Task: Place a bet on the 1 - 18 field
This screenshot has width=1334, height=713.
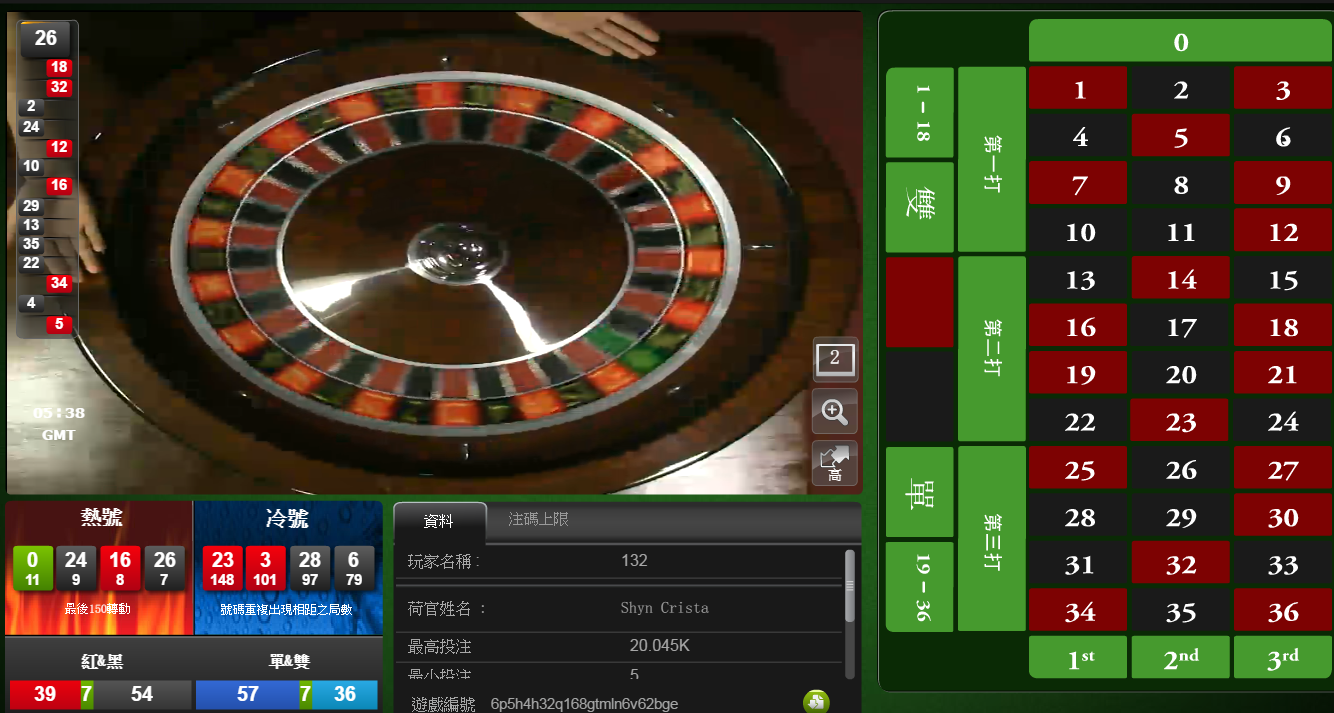Action: tap(919, 112)
